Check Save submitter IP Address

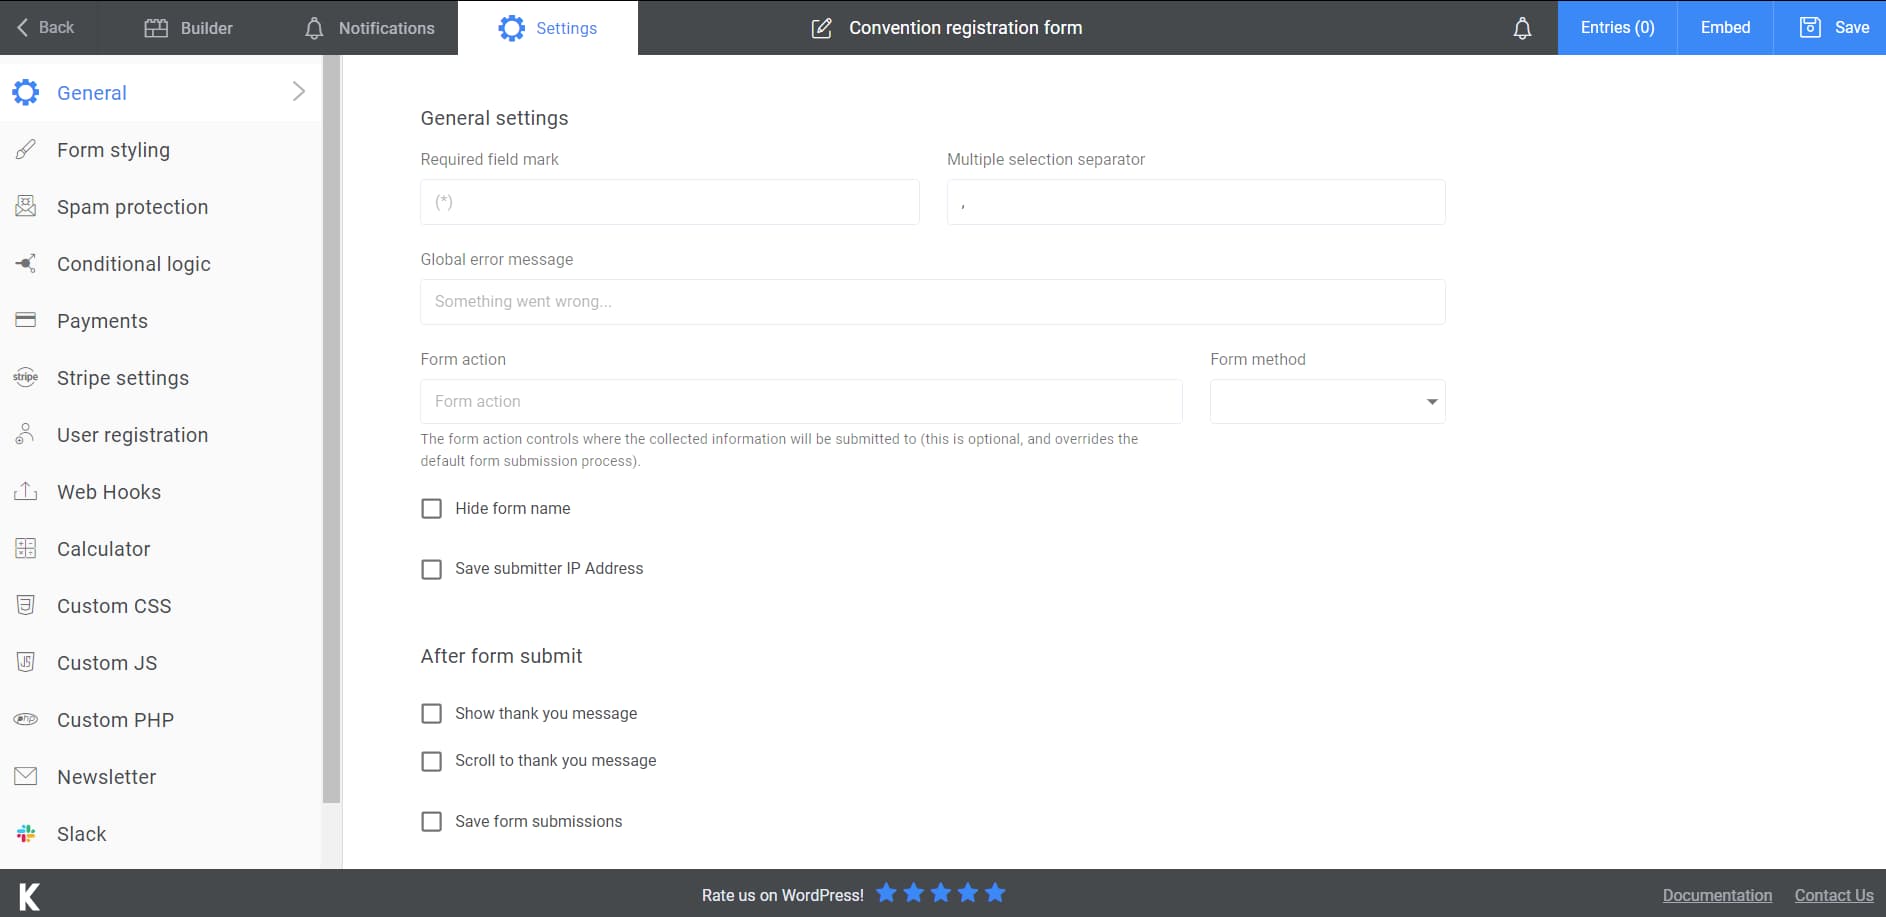point(431,569)
